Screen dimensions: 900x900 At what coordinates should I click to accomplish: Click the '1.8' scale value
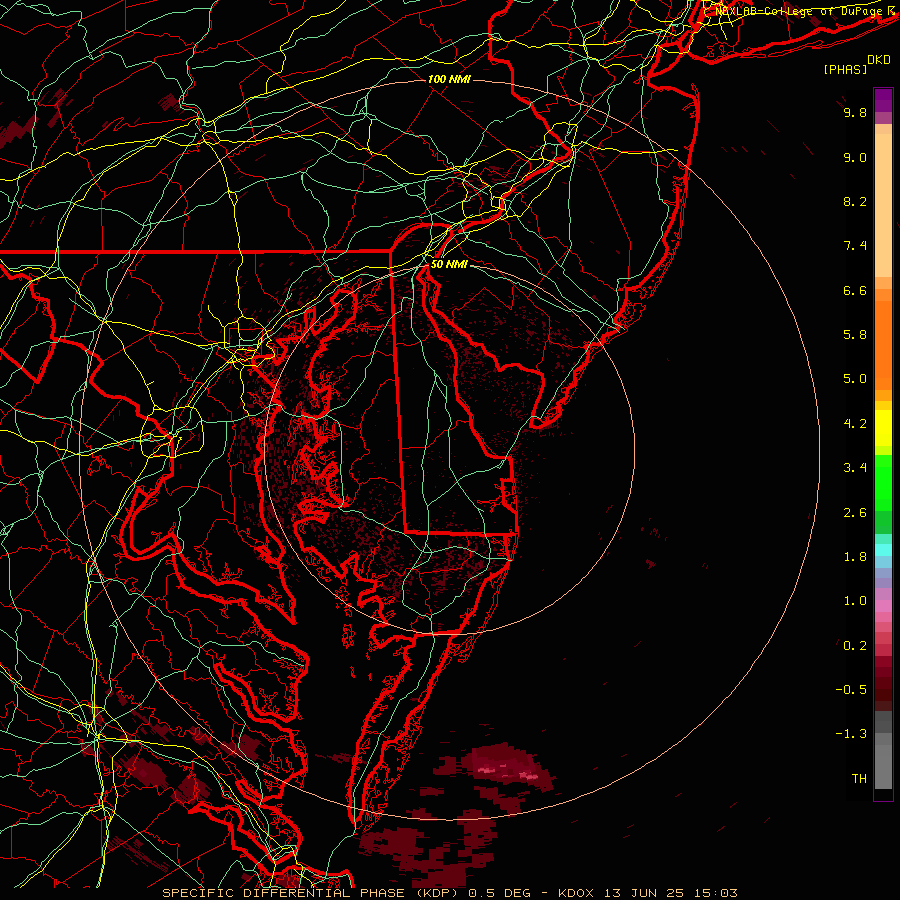pos(855,557)
